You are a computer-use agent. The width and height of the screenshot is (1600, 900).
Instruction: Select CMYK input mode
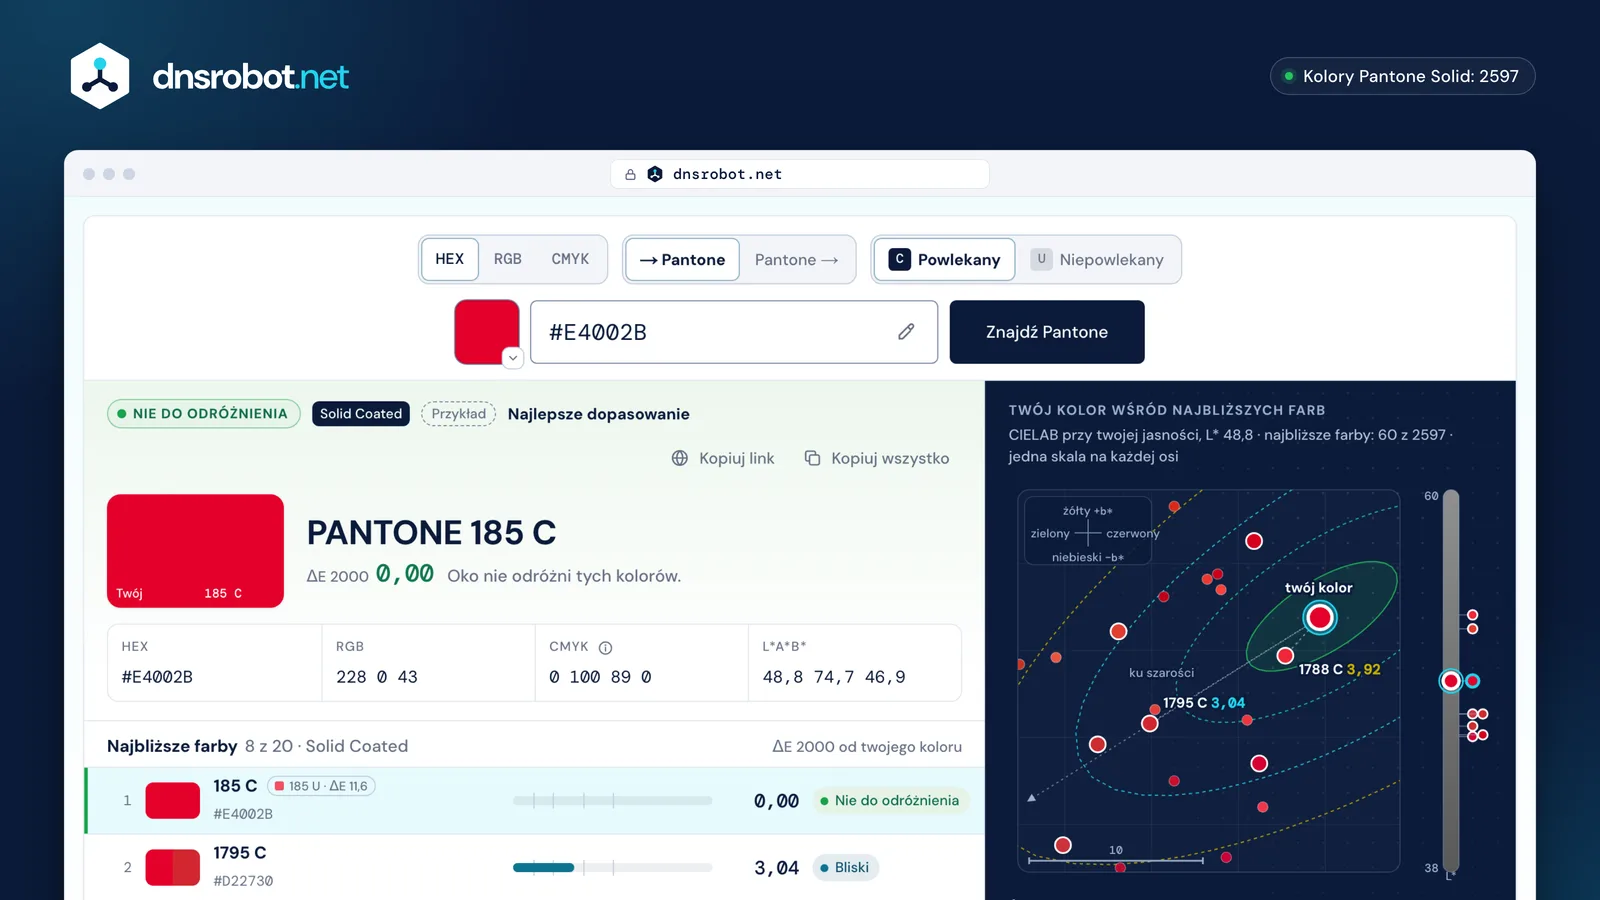(x=570, y=259)
